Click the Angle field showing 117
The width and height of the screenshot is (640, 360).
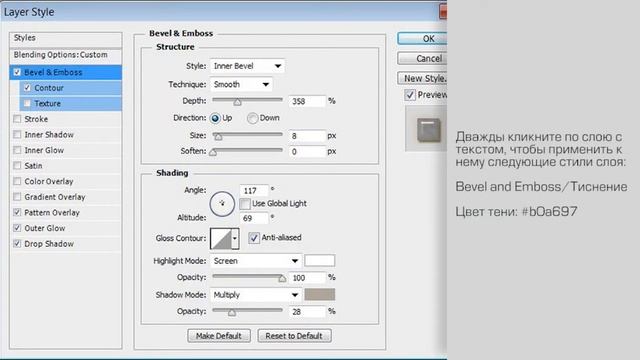pos(254,191)
